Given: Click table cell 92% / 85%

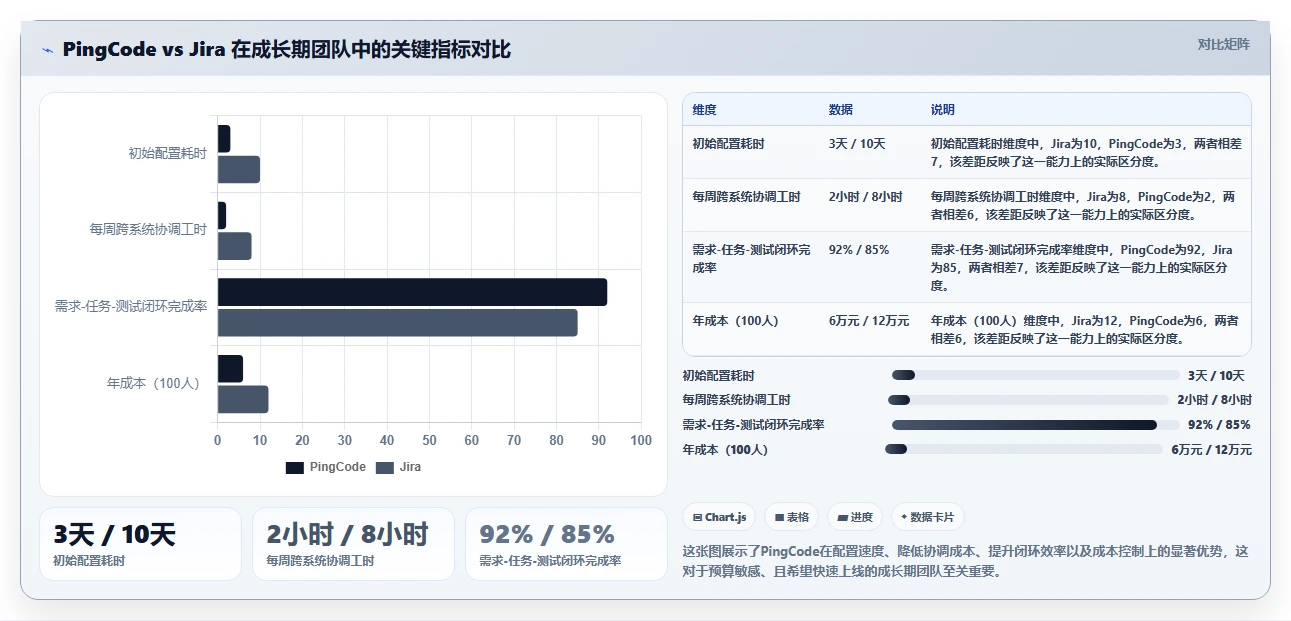Looking at the screenshot, I should [859, 250].
